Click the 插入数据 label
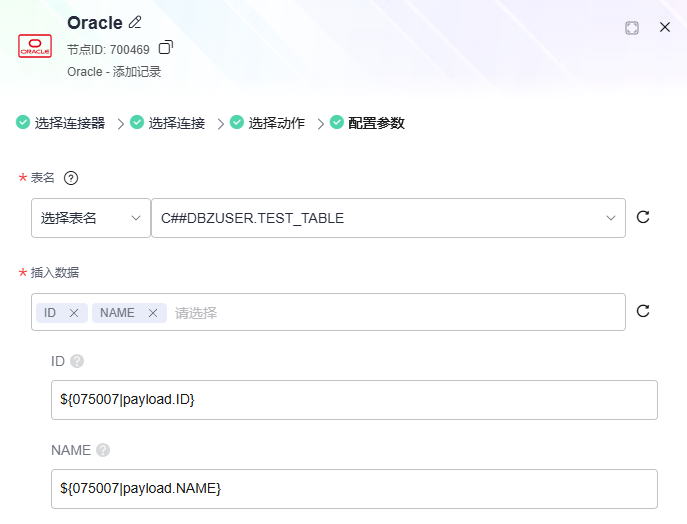Image resolution: width=687 pixels, height=524 pixels. coord(55,273)
